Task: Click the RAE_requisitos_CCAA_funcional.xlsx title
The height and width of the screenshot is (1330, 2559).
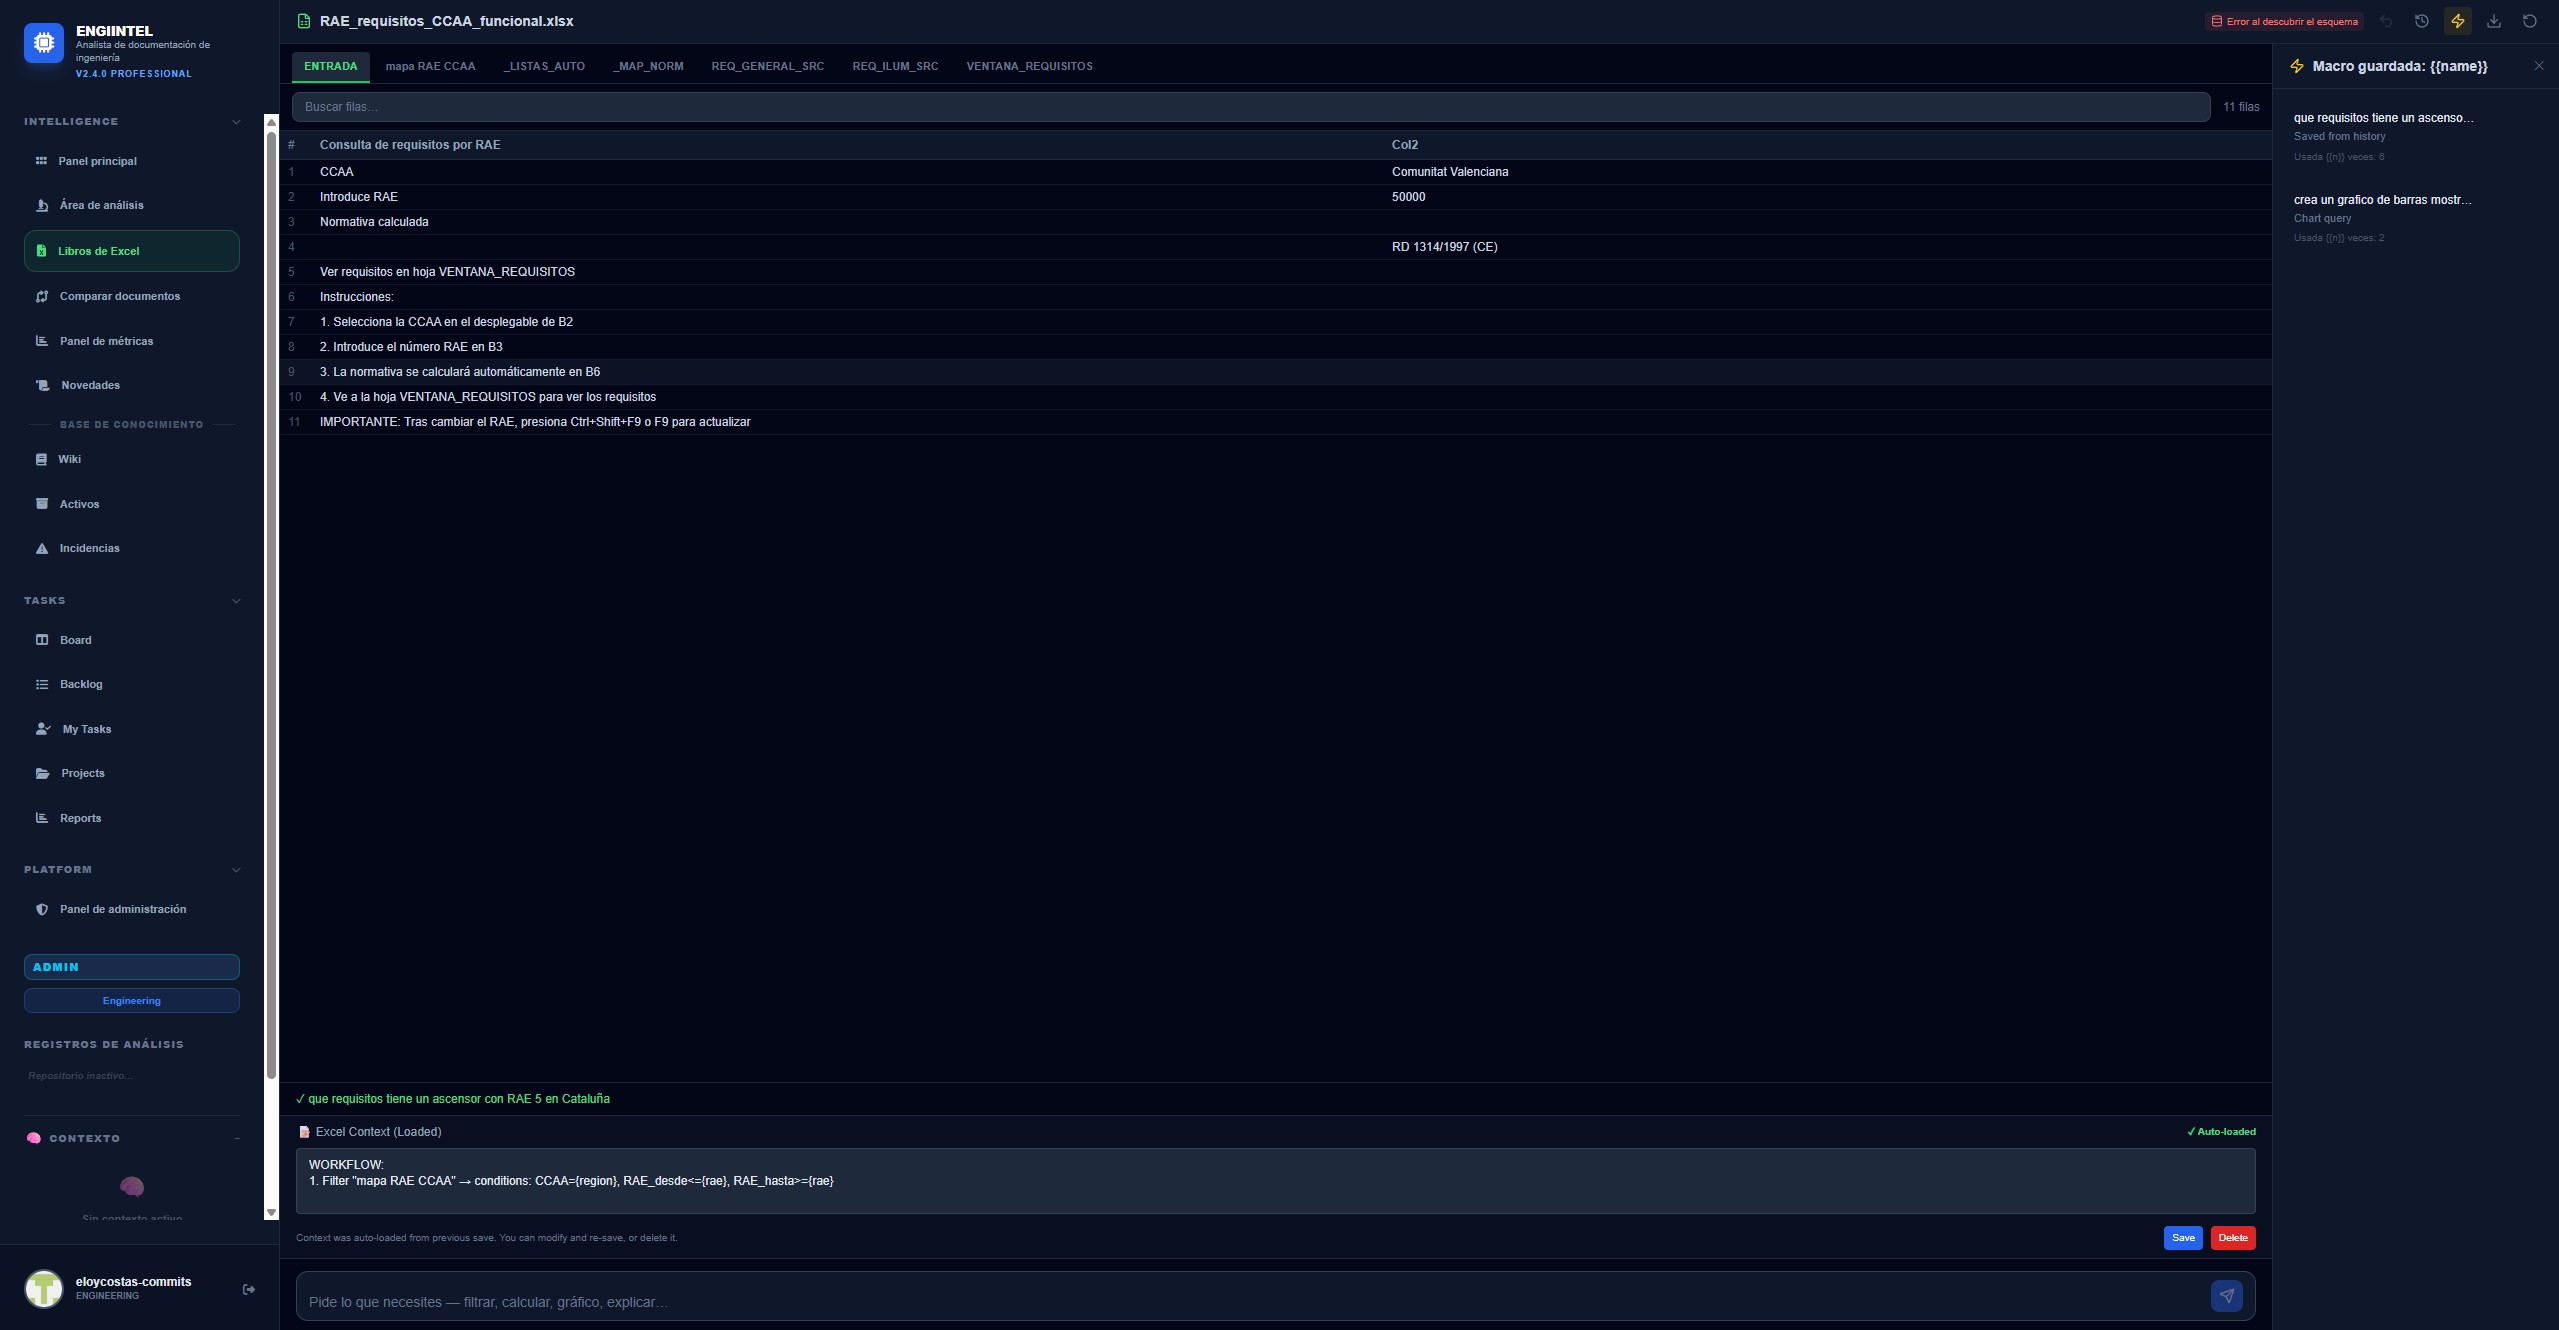Action: (x=447, y=21)
